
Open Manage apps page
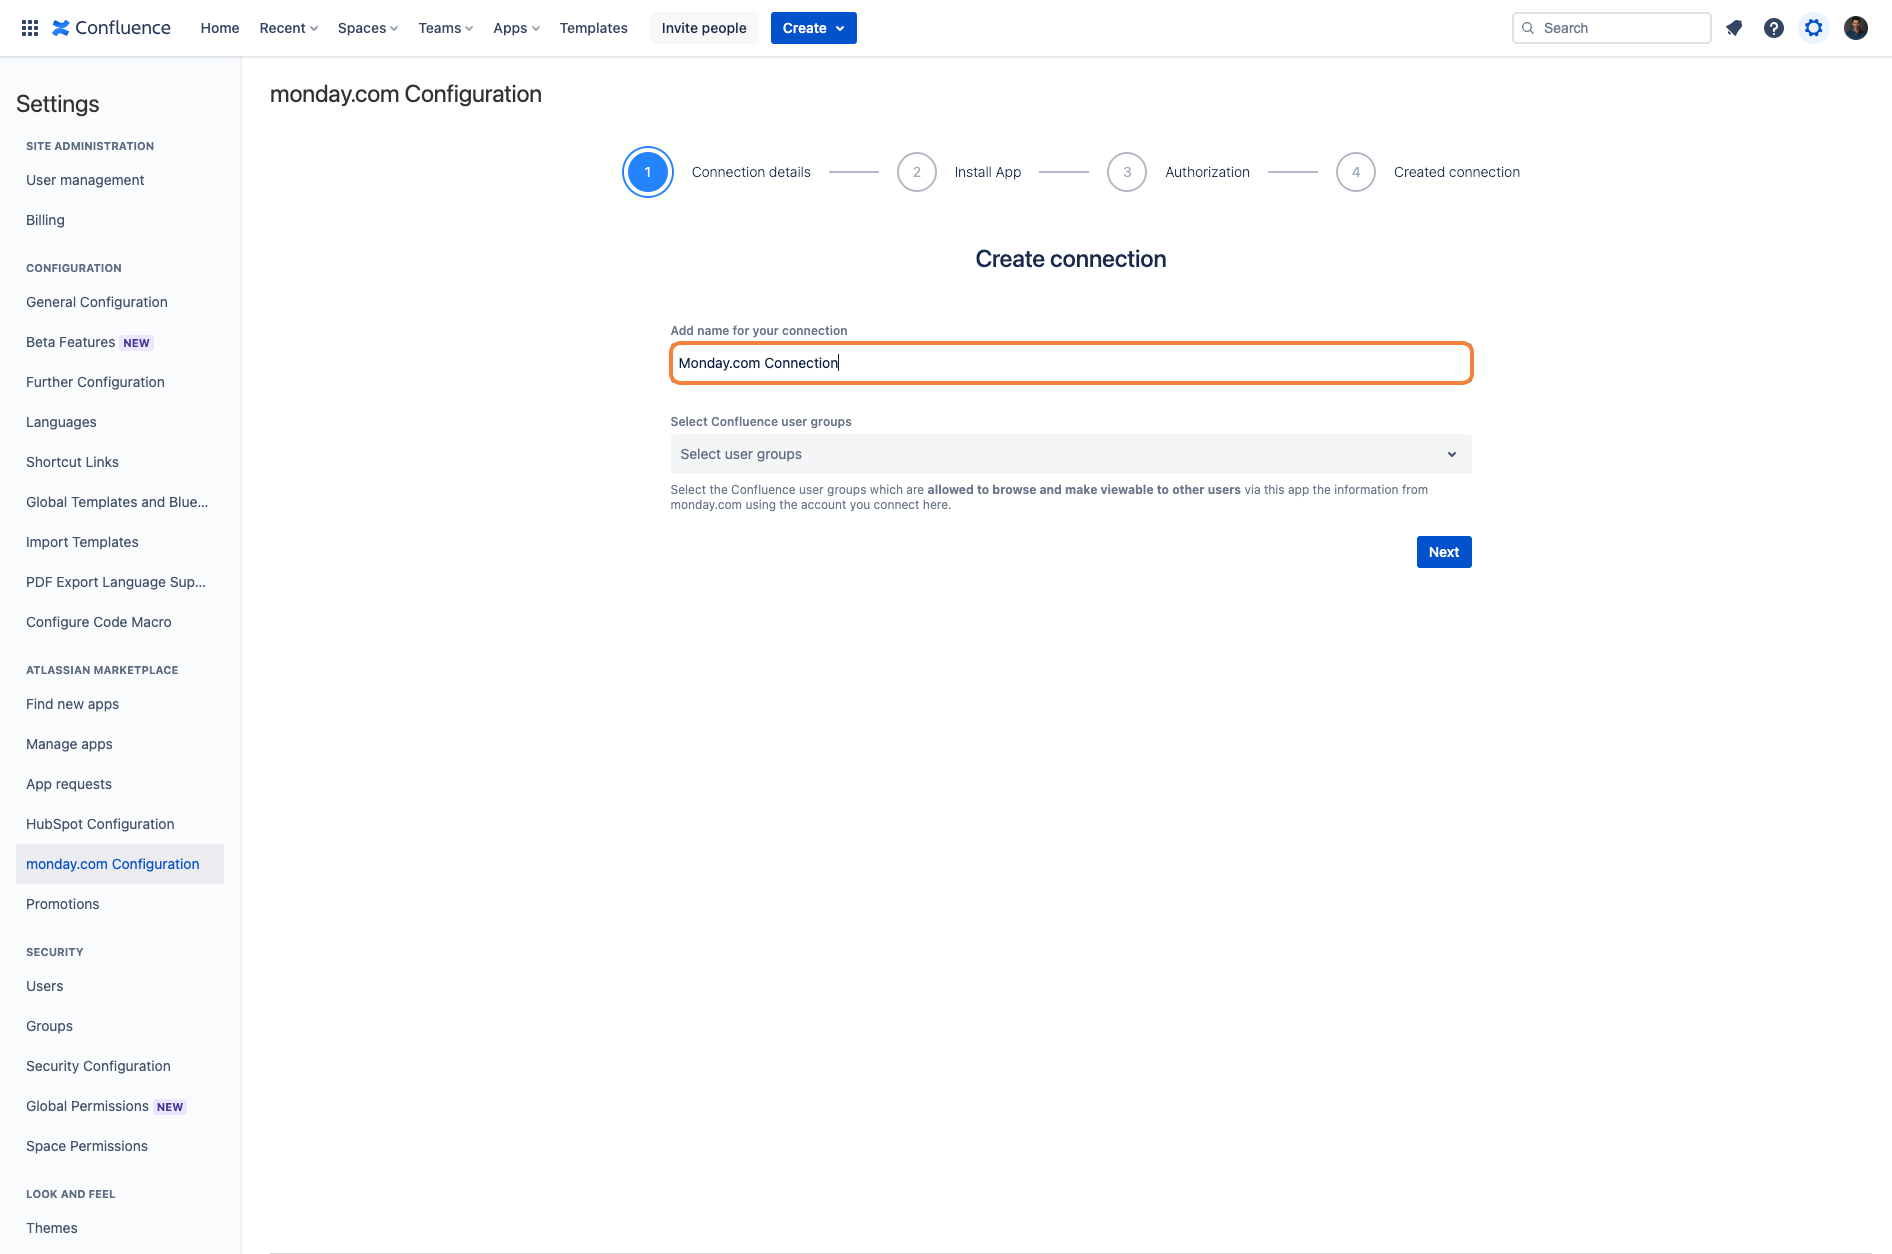click(69, 744)
